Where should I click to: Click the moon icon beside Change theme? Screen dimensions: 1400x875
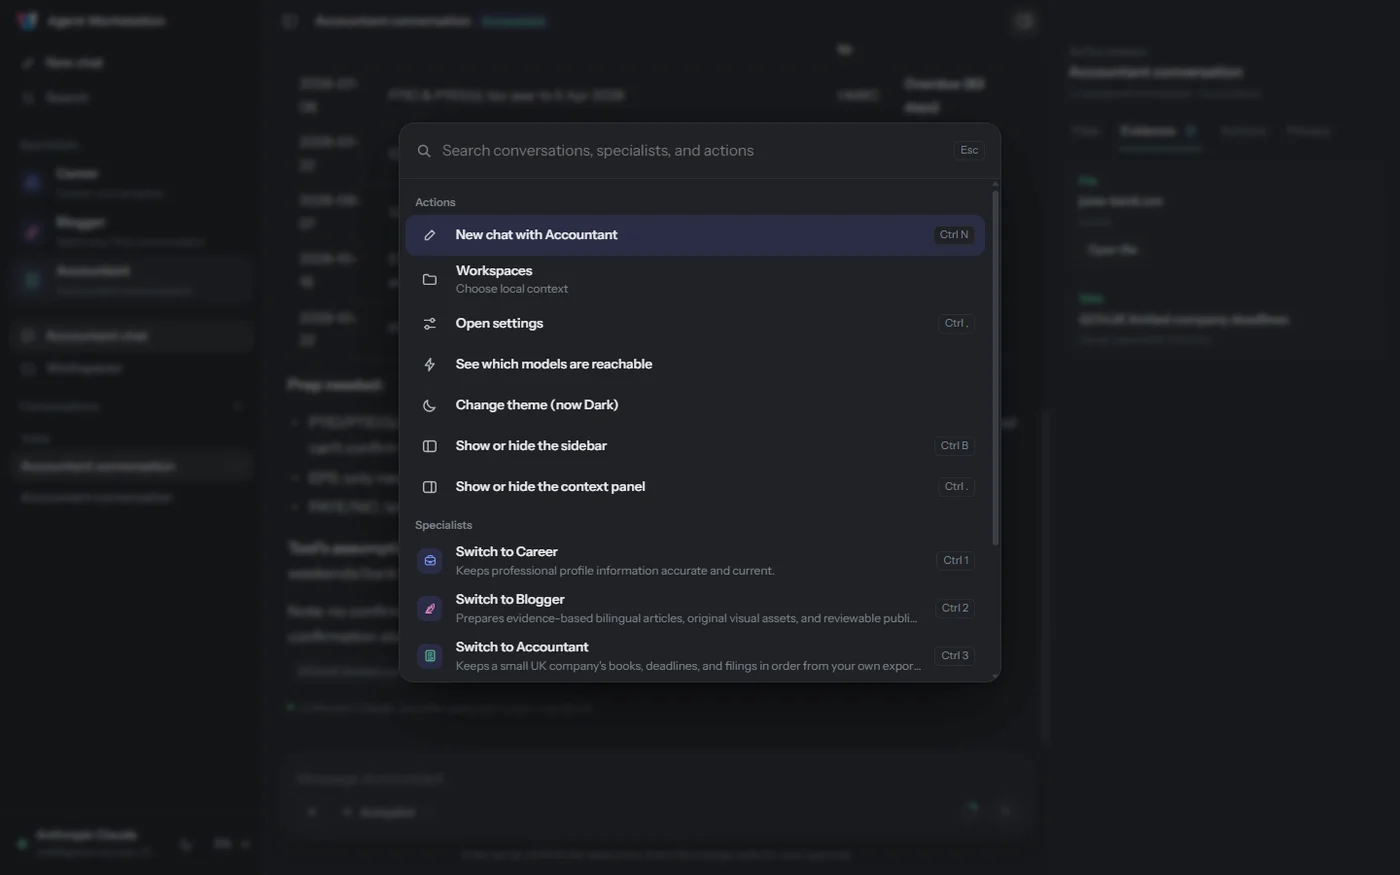[430, 405]
